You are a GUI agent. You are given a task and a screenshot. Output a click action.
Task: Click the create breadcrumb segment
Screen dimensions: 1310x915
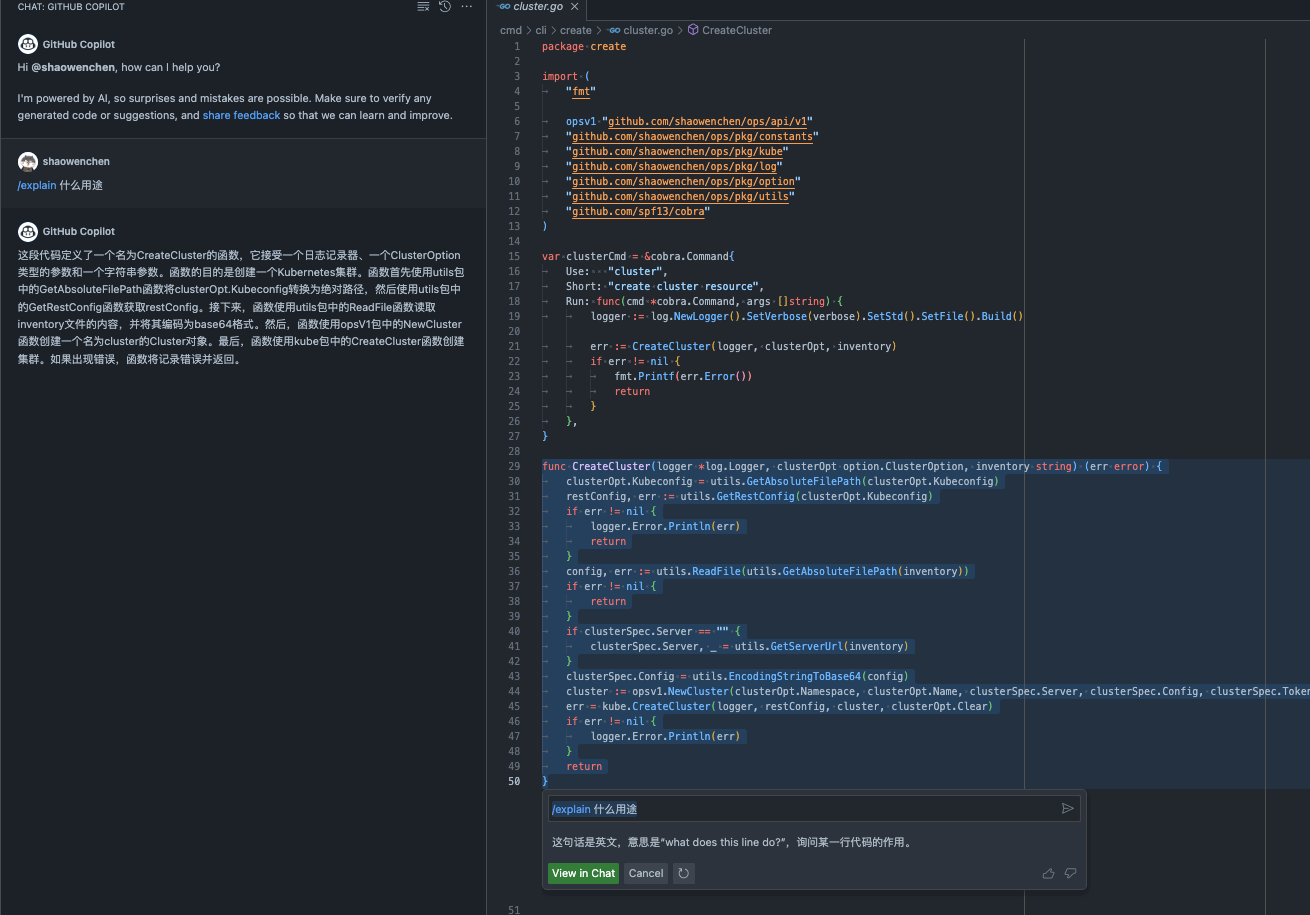[576, 30]
